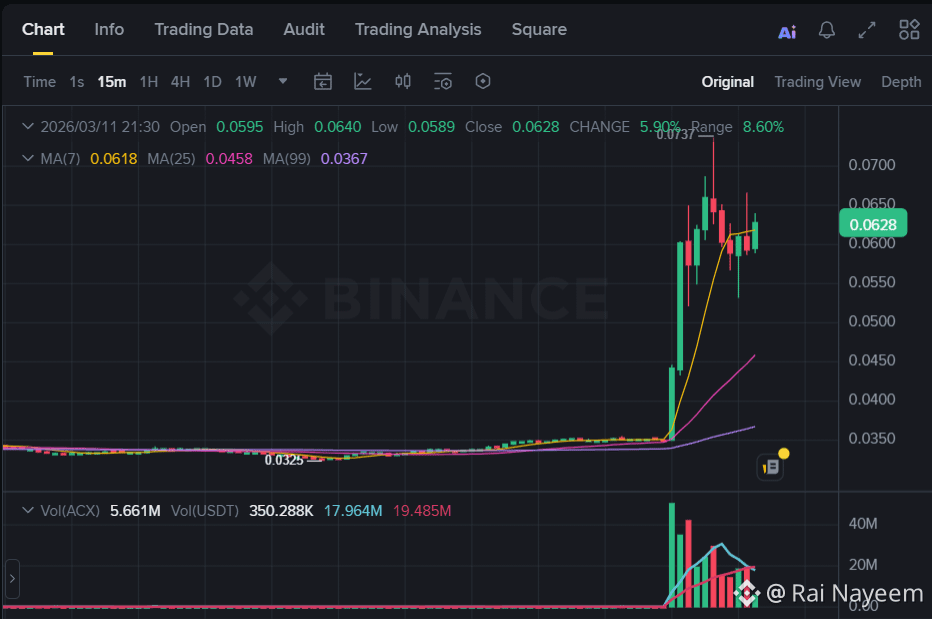Click the 0.0700 price axis label

pos(871,165)
